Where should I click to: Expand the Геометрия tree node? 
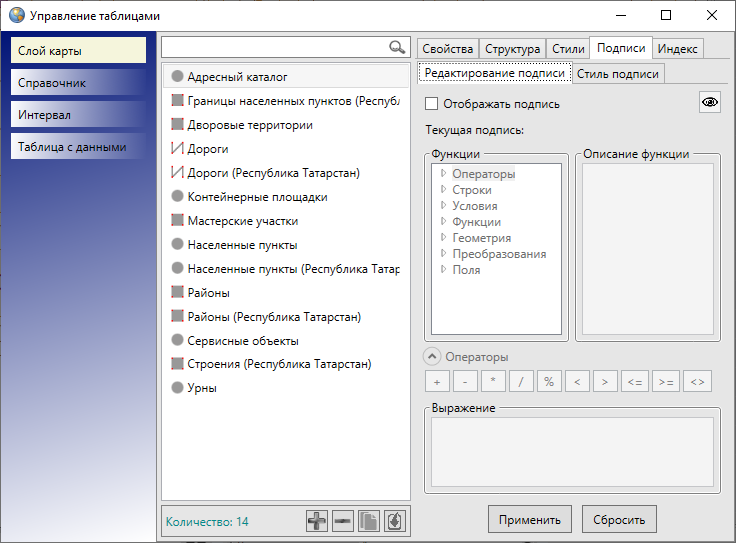[x=443, y=238]
